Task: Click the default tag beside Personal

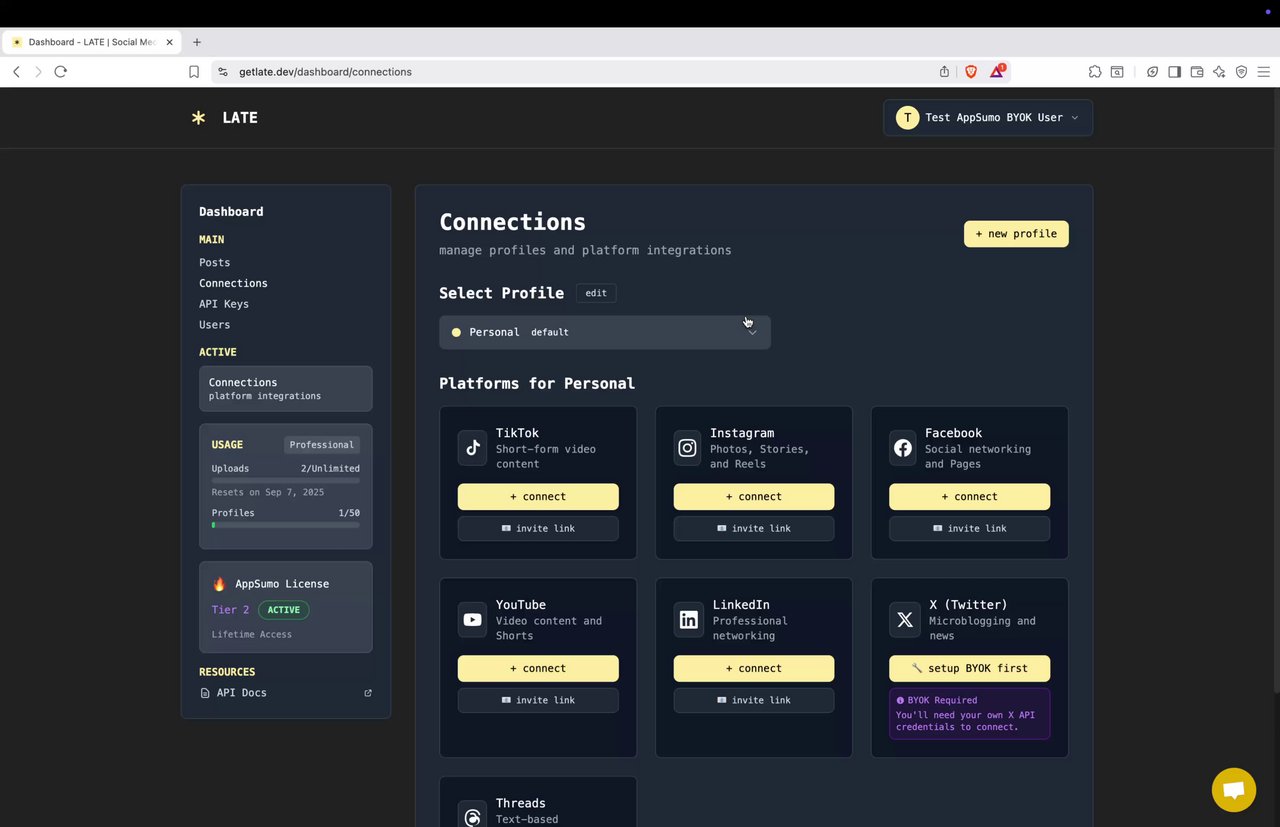Action: (x=550, y=332)
